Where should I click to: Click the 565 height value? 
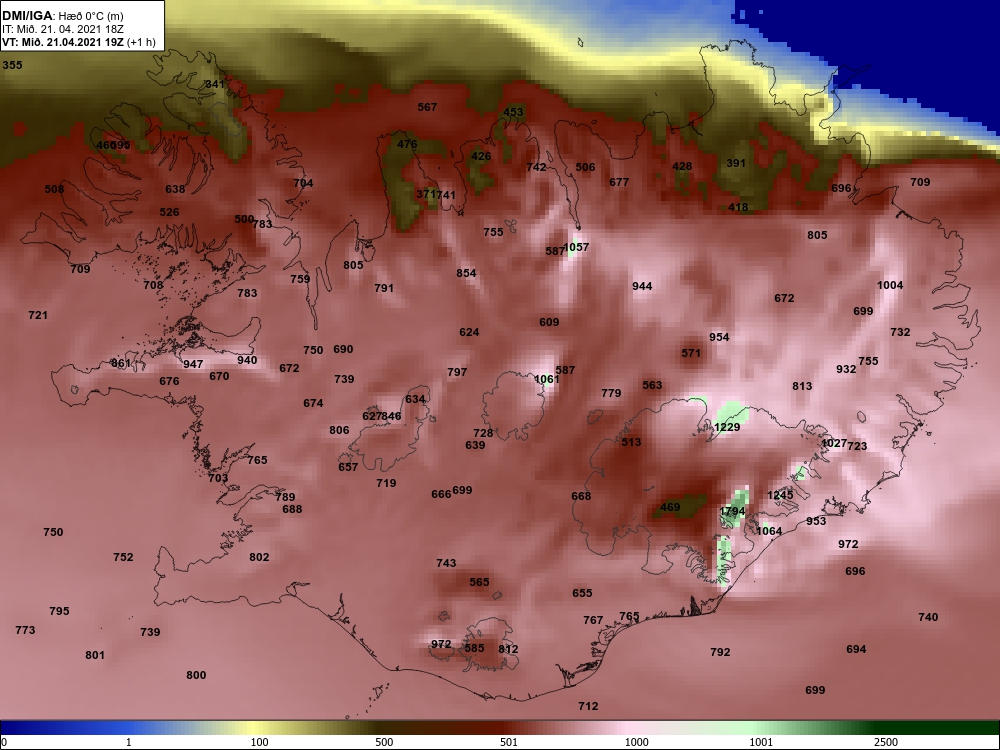click(x=479, y=582)
